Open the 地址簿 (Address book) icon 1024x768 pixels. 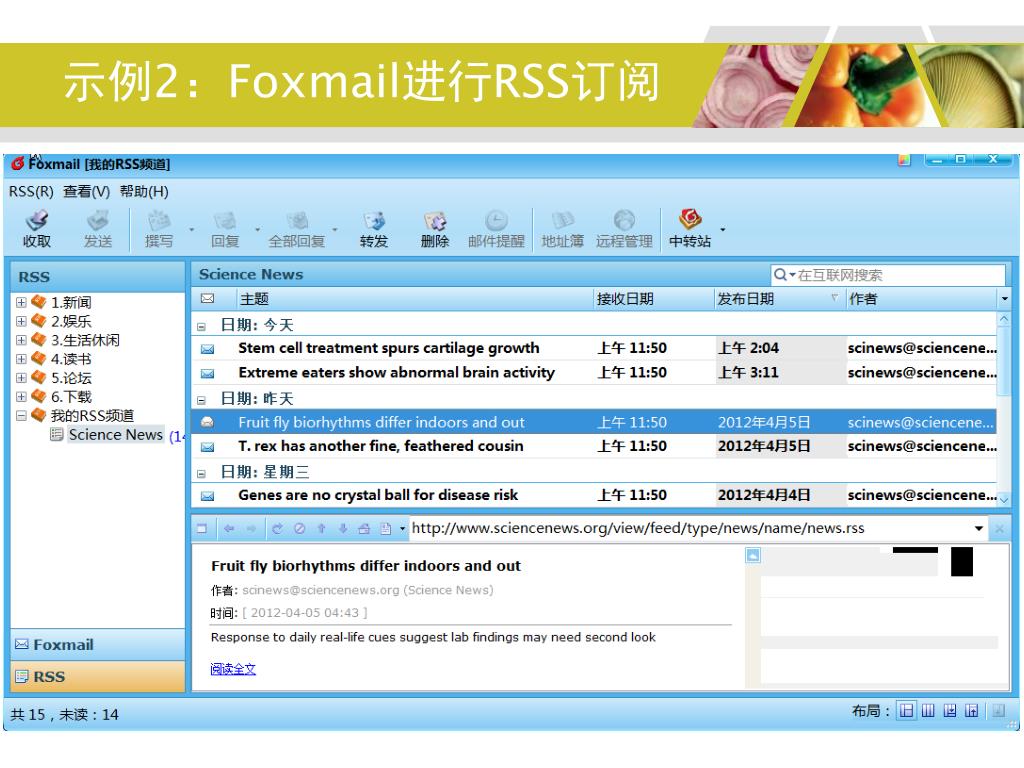tap(562, 220)
